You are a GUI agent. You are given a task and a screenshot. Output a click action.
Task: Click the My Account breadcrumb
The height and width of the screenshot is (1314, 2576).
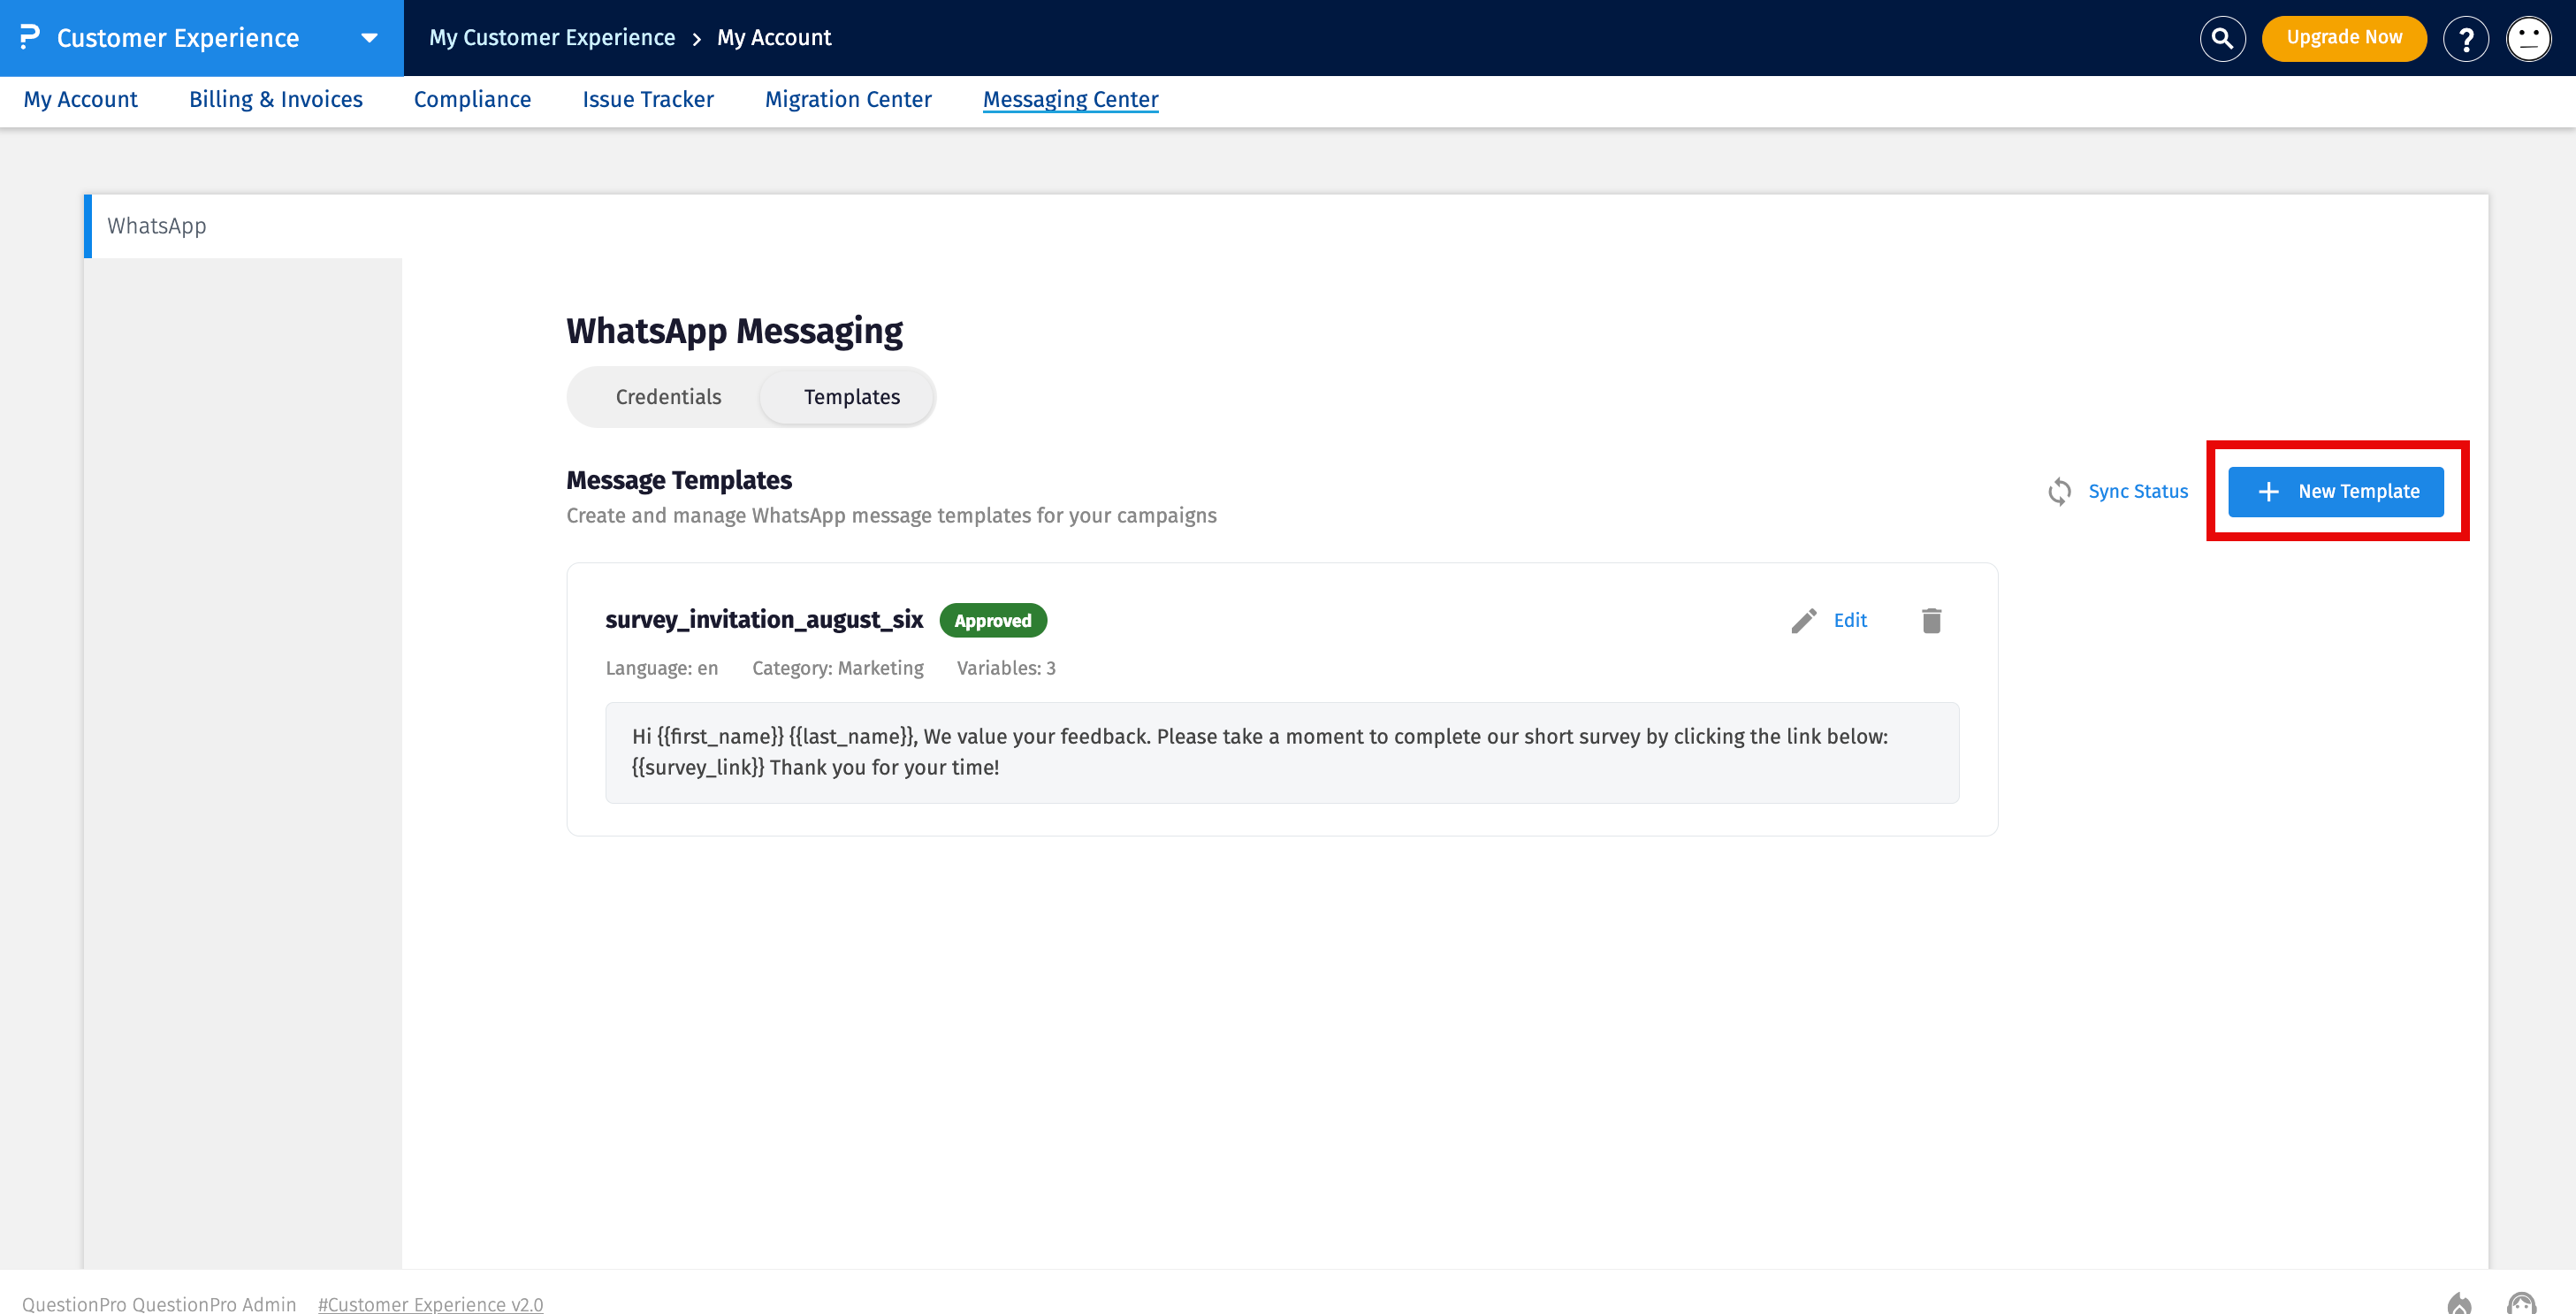coord(774,37)
